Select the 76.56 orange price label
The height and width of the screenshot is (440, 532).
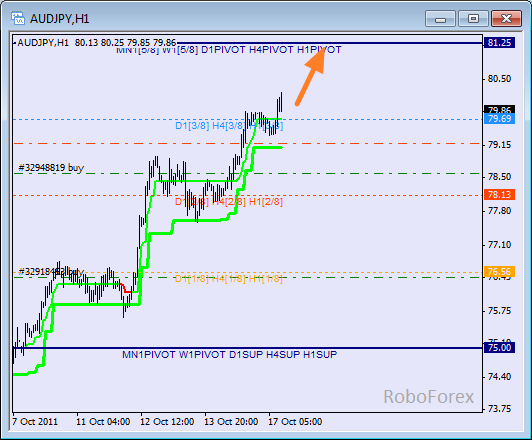pos(499,272)
